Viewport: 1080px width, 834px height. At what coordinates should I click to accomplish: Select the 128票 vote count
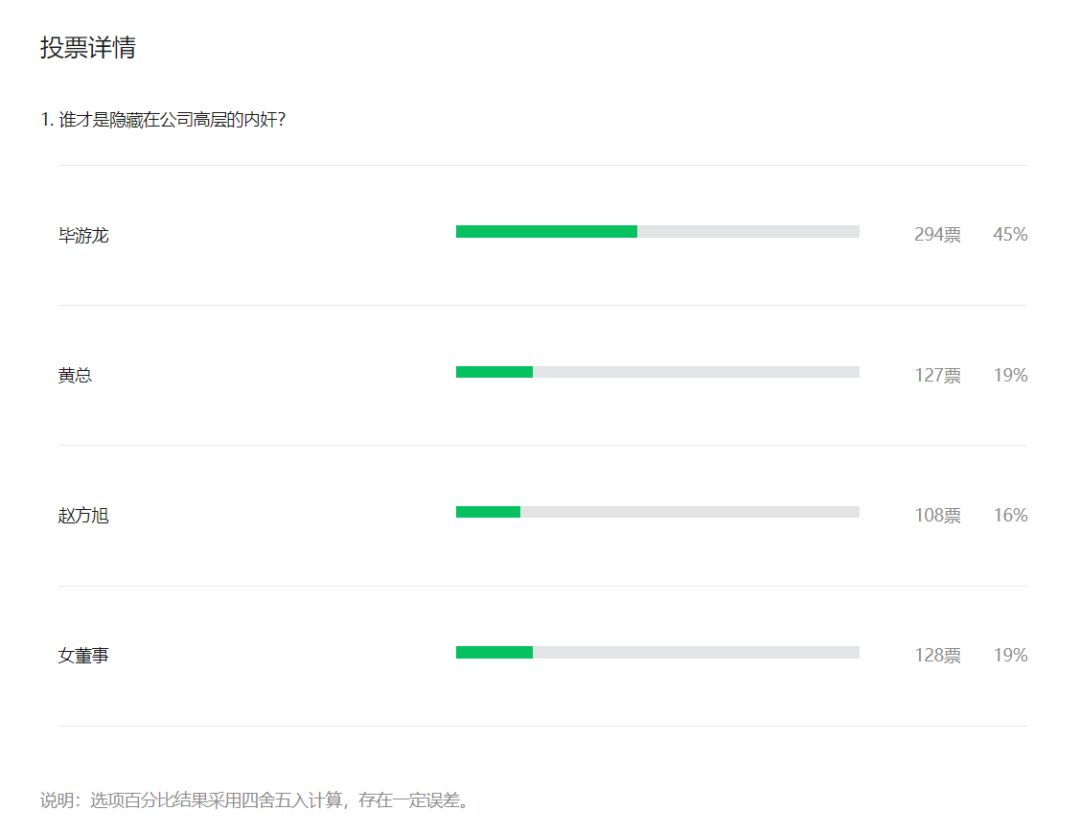(937, 655)
